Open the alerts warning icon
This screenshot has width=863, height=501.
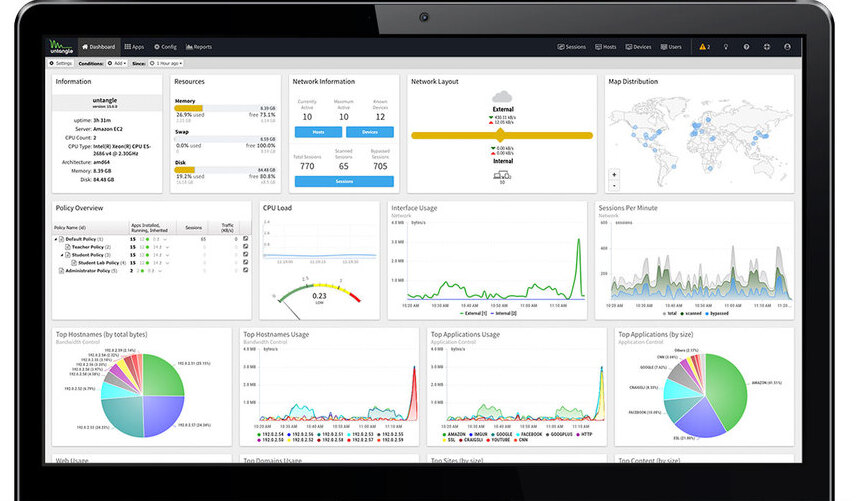[x=704, y=47]
